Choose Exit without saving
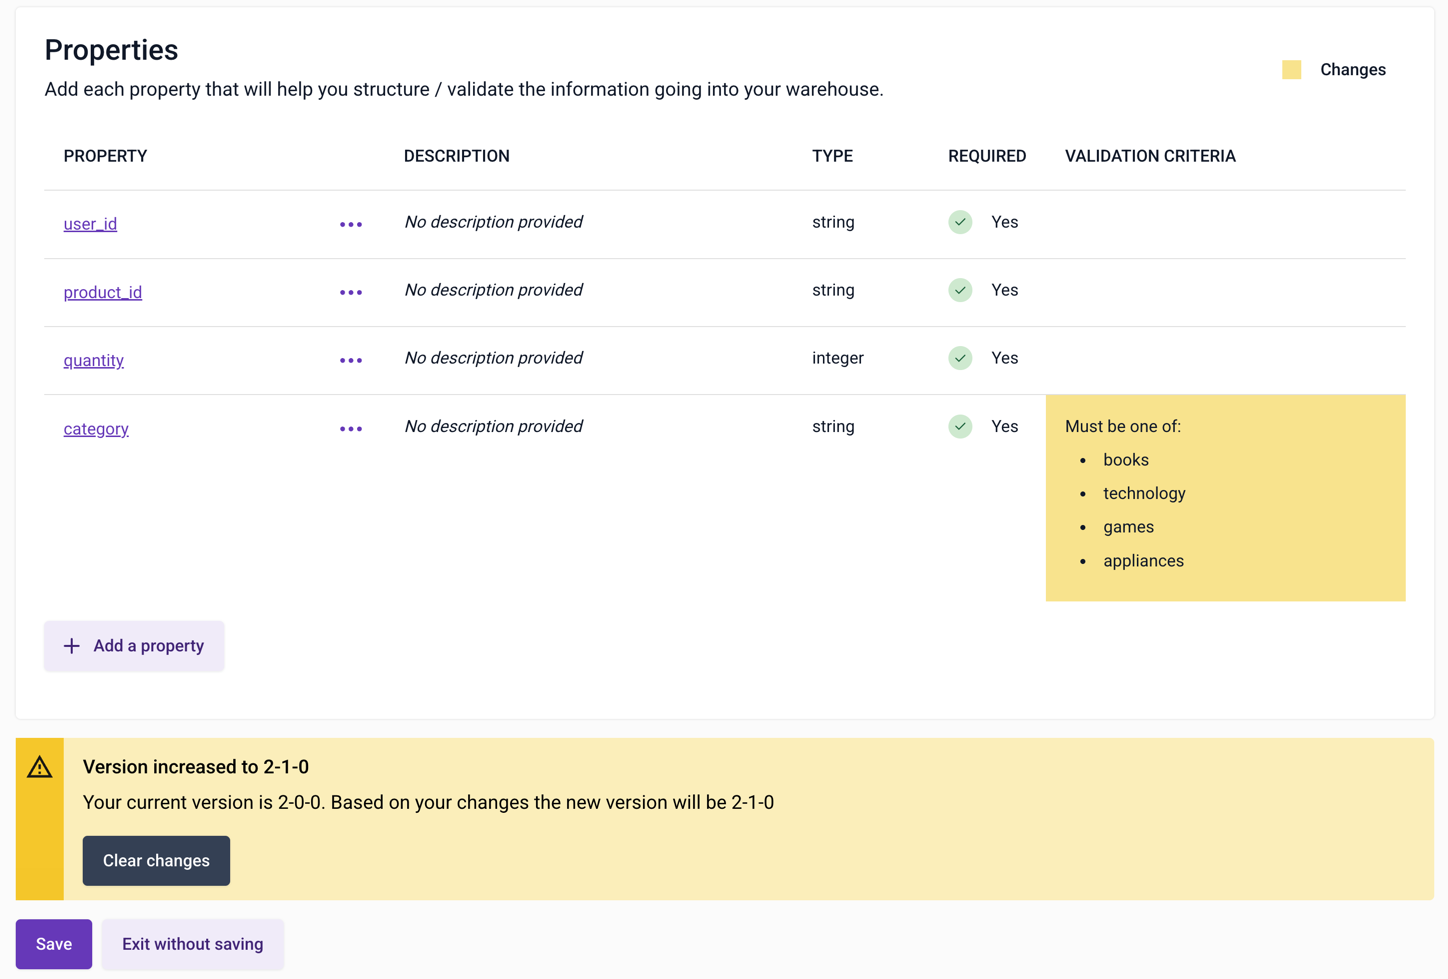Image resolution: width=1448 pixels, height=979 pixels. point(193,944)
